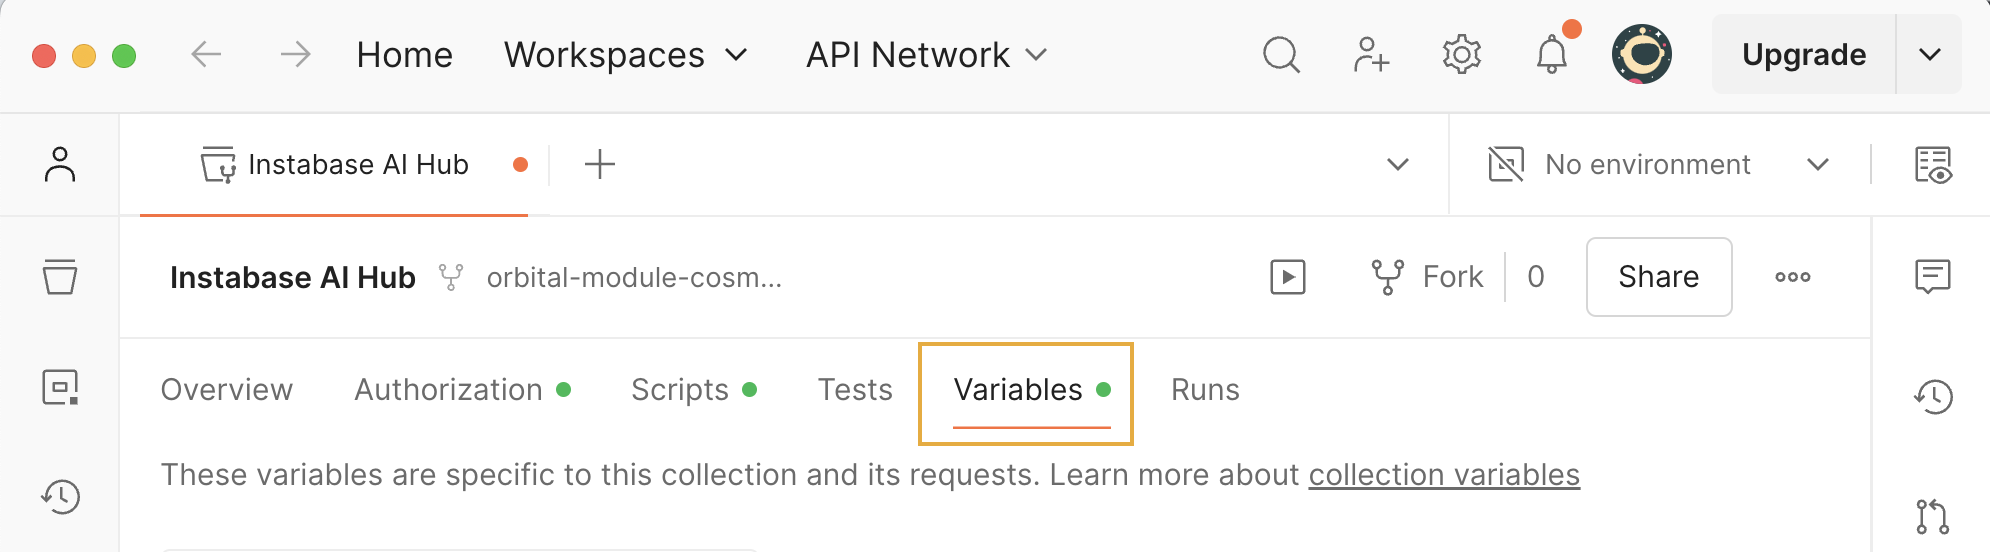Expand the Workspaces dropdown

pyautogui.click(x=625, y=55)
